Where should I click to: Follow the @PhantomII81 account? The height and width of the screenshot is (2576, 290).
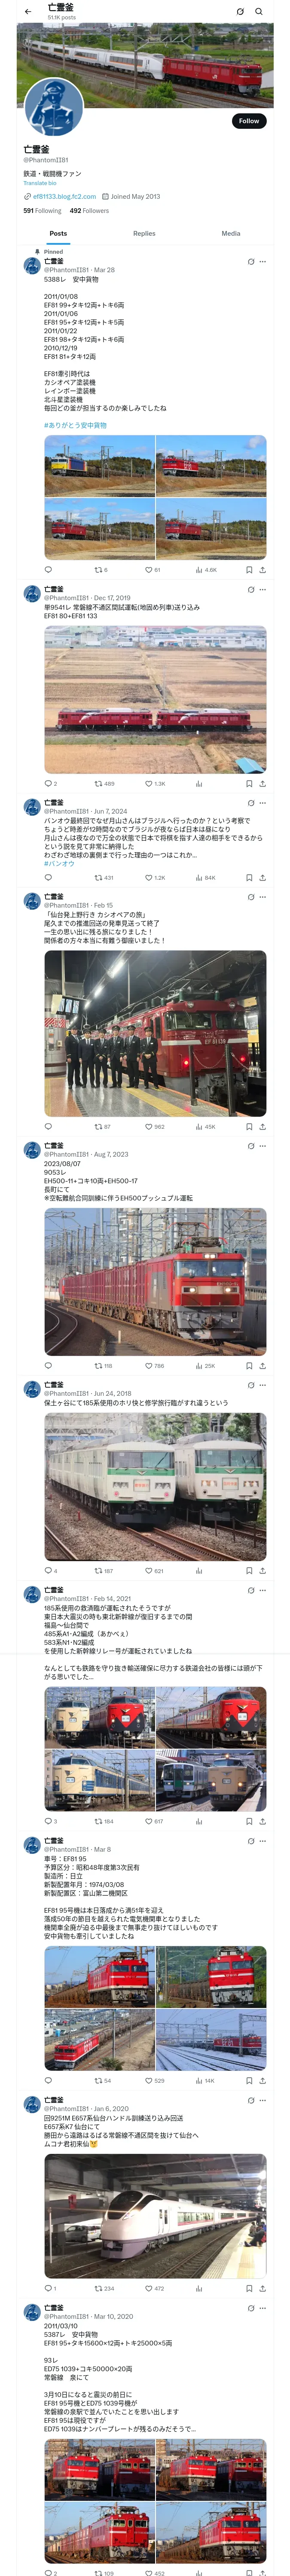coord(249,121)
